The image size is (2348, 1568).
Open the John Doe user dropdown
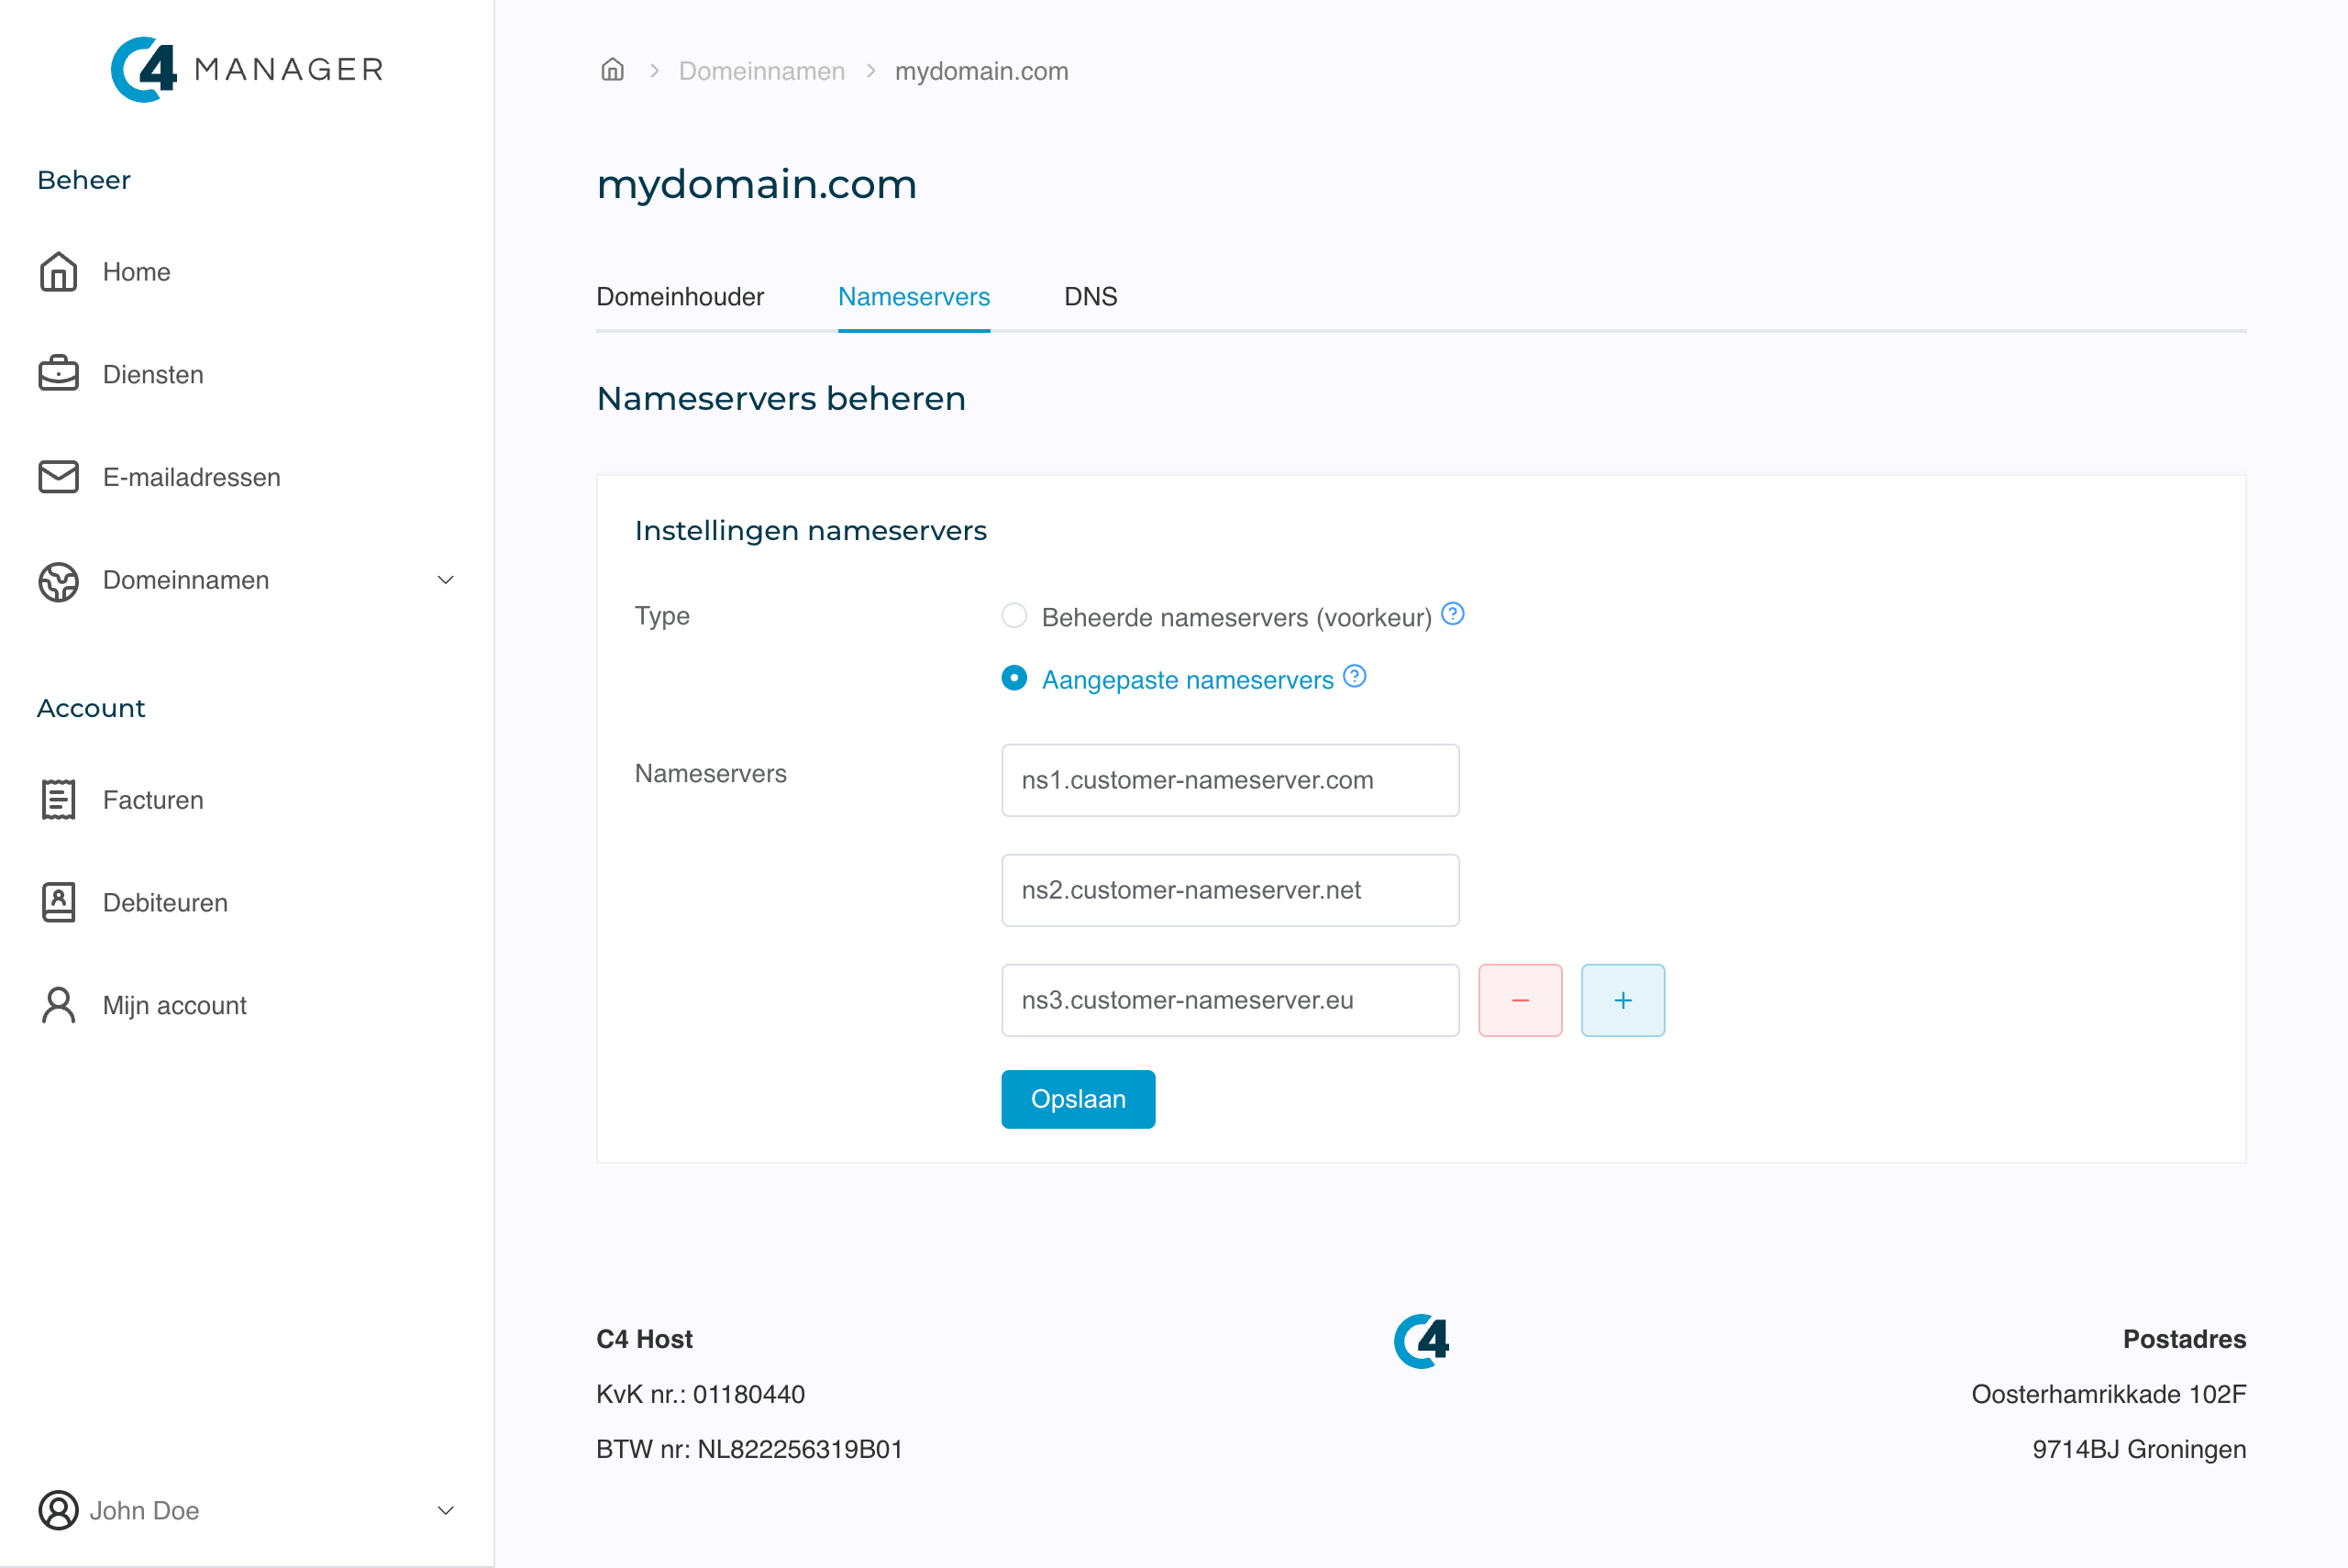pos(446,1510)
